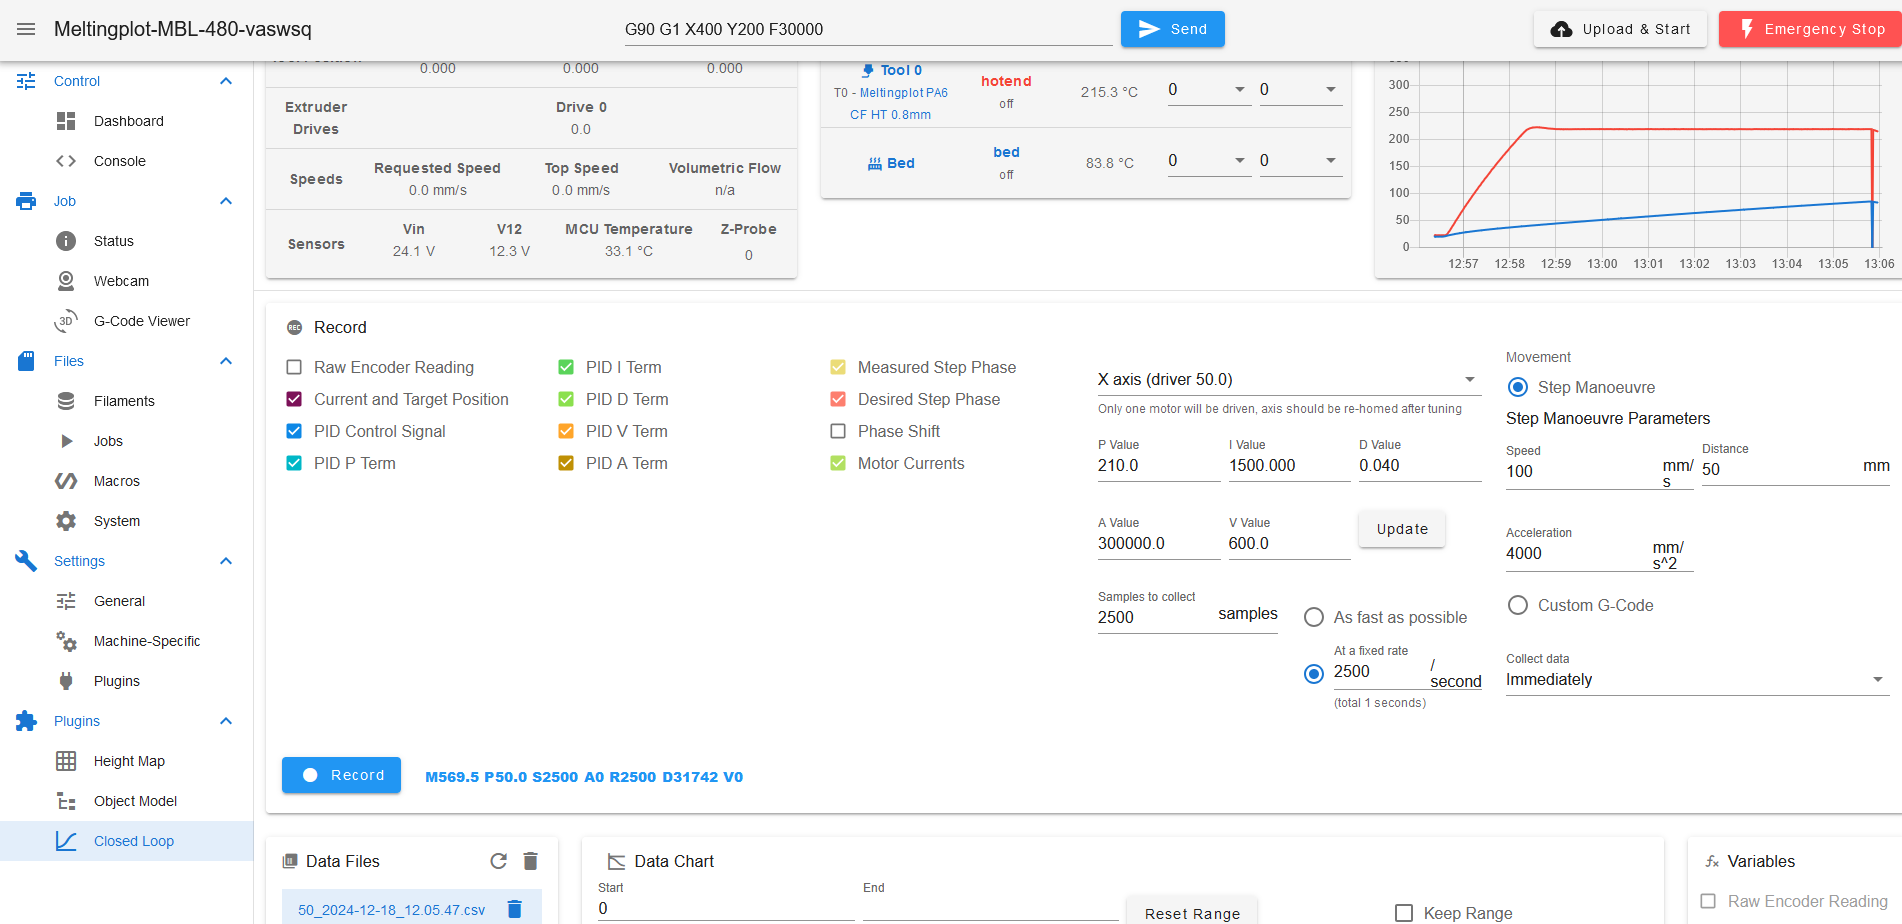Click the Macros icon in sidebar
1902x924 pixels.
tap(66, 481)
